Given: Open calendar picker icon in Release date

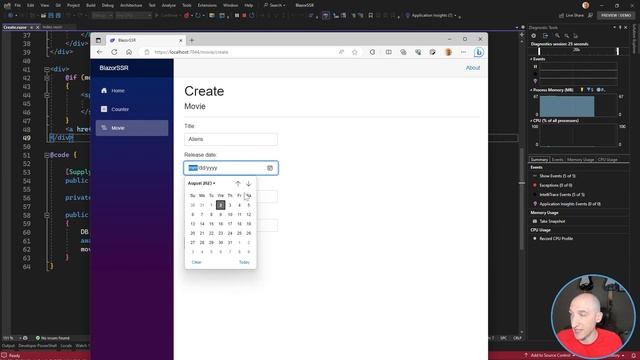Looking at the screenshot, I should (x=270, y=168).
